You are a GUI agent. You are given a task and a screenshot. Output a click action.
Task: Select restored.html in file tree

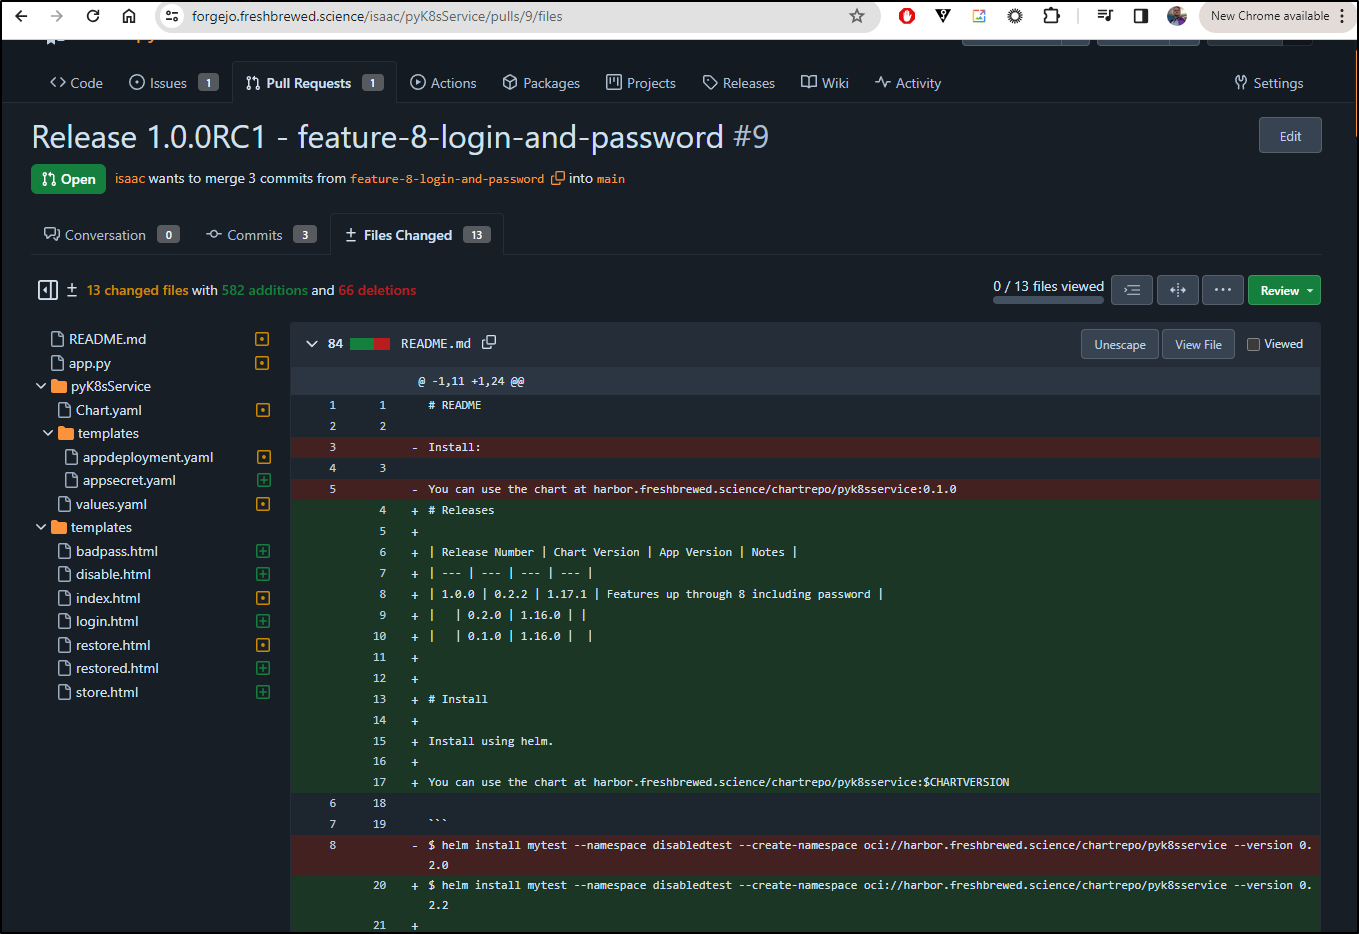(117, 668)
